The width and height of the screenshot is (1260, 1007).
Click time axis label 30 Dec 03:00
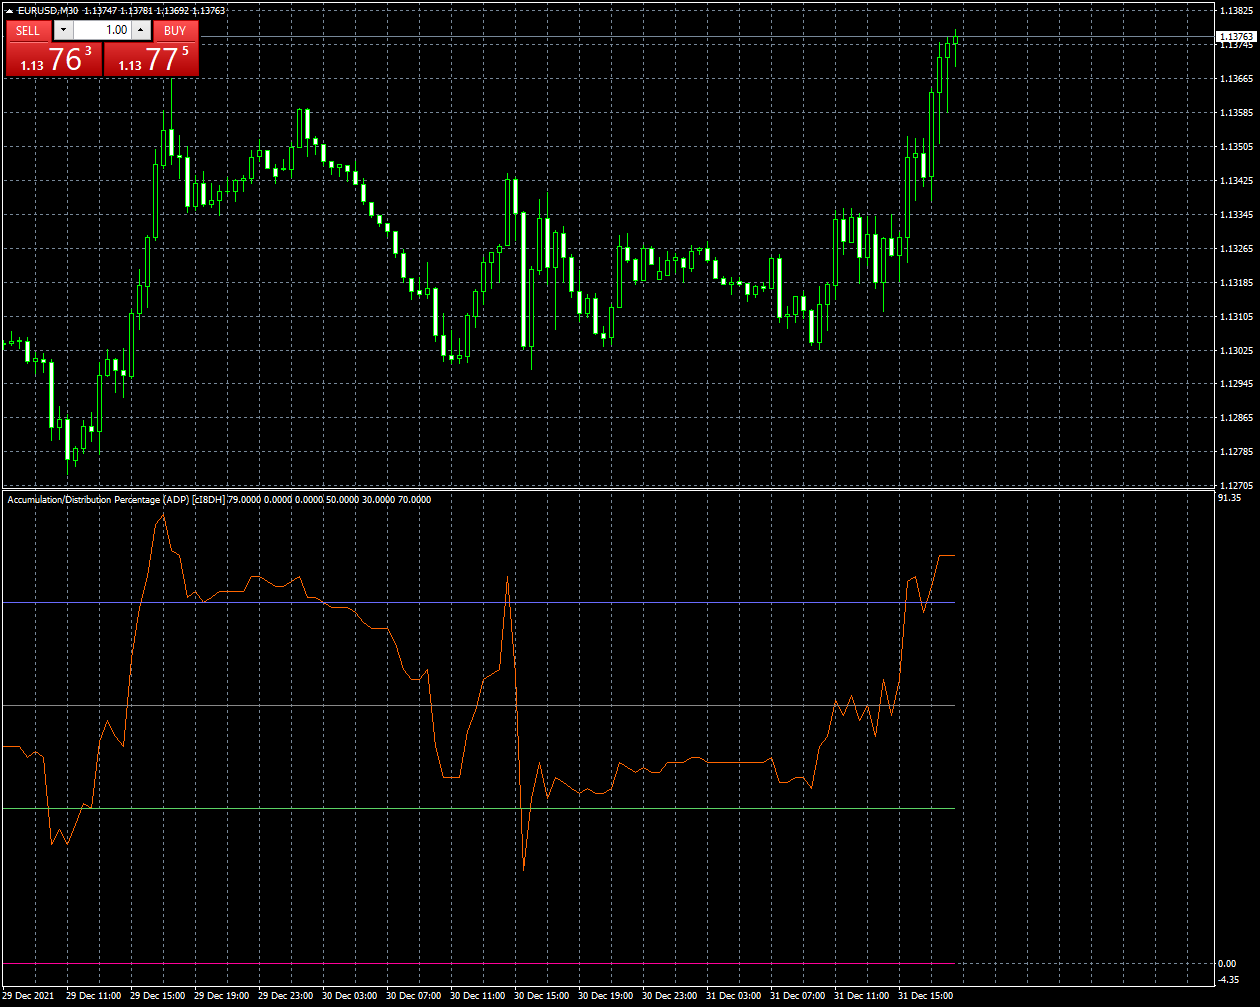click(350, 996)
